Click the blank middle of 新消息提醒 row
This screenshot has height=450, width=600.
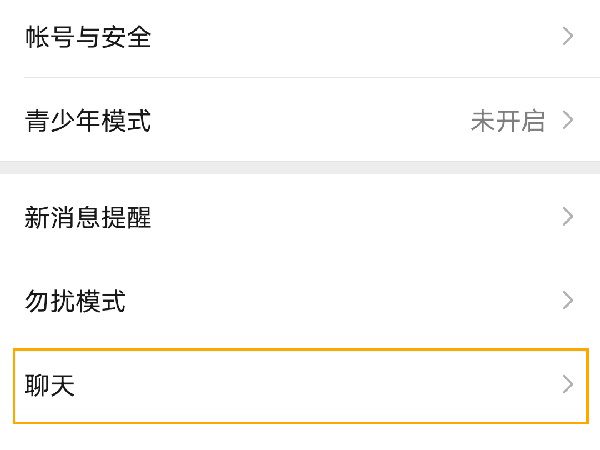point(350,217)
